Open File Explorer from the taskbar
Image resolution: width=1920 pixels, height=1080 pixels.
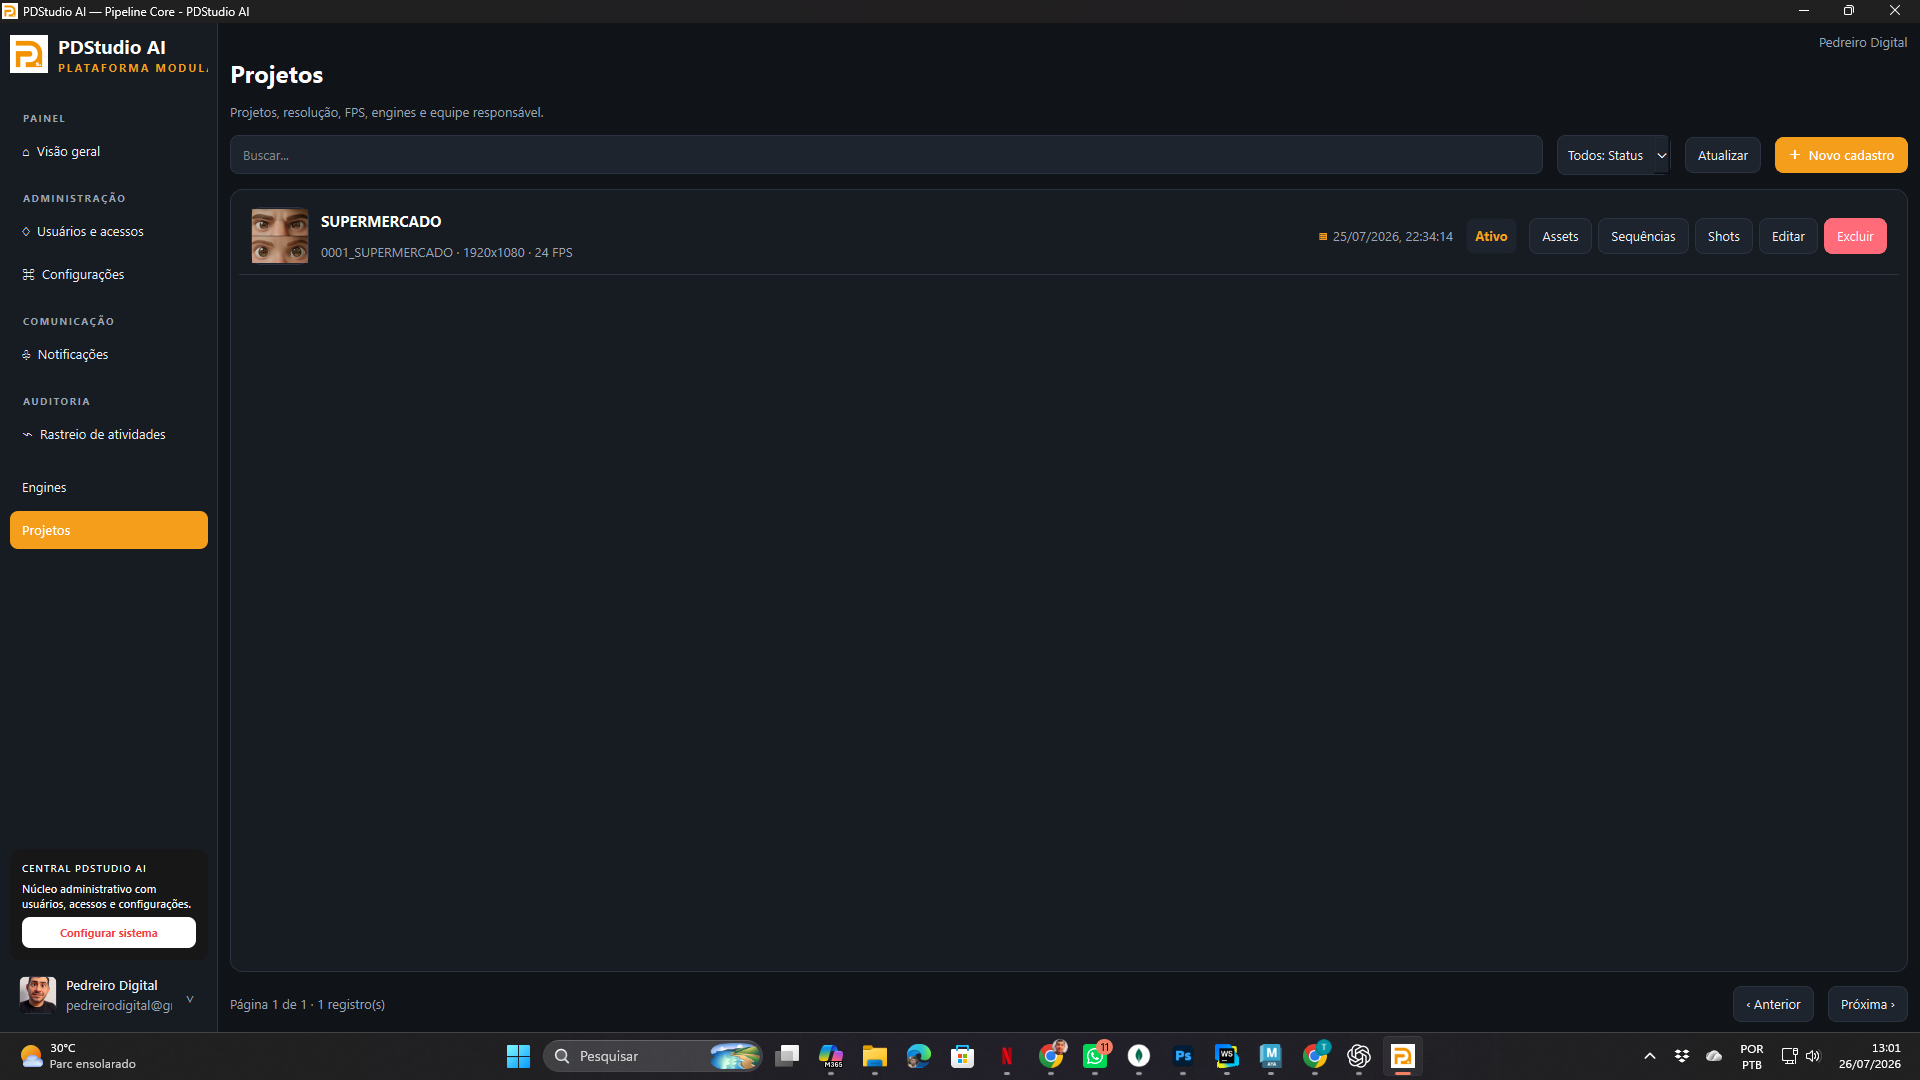click(x=875, y=1056)
